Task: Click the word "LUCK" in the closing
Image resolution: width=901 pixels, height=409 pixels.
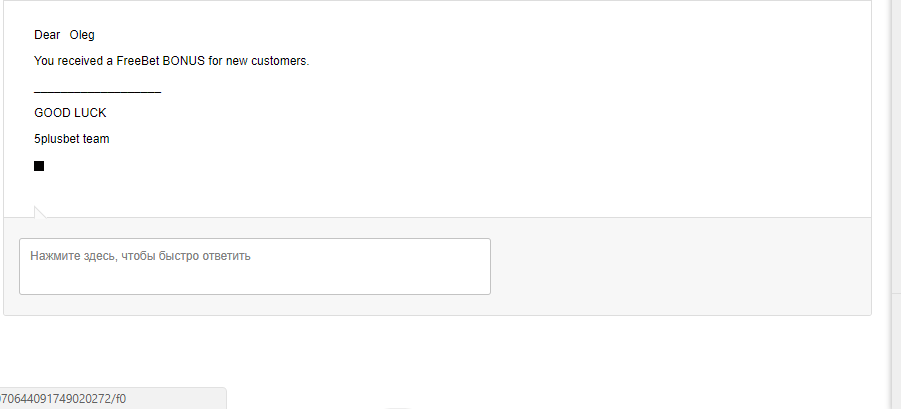Action: (x=90, y=113)
